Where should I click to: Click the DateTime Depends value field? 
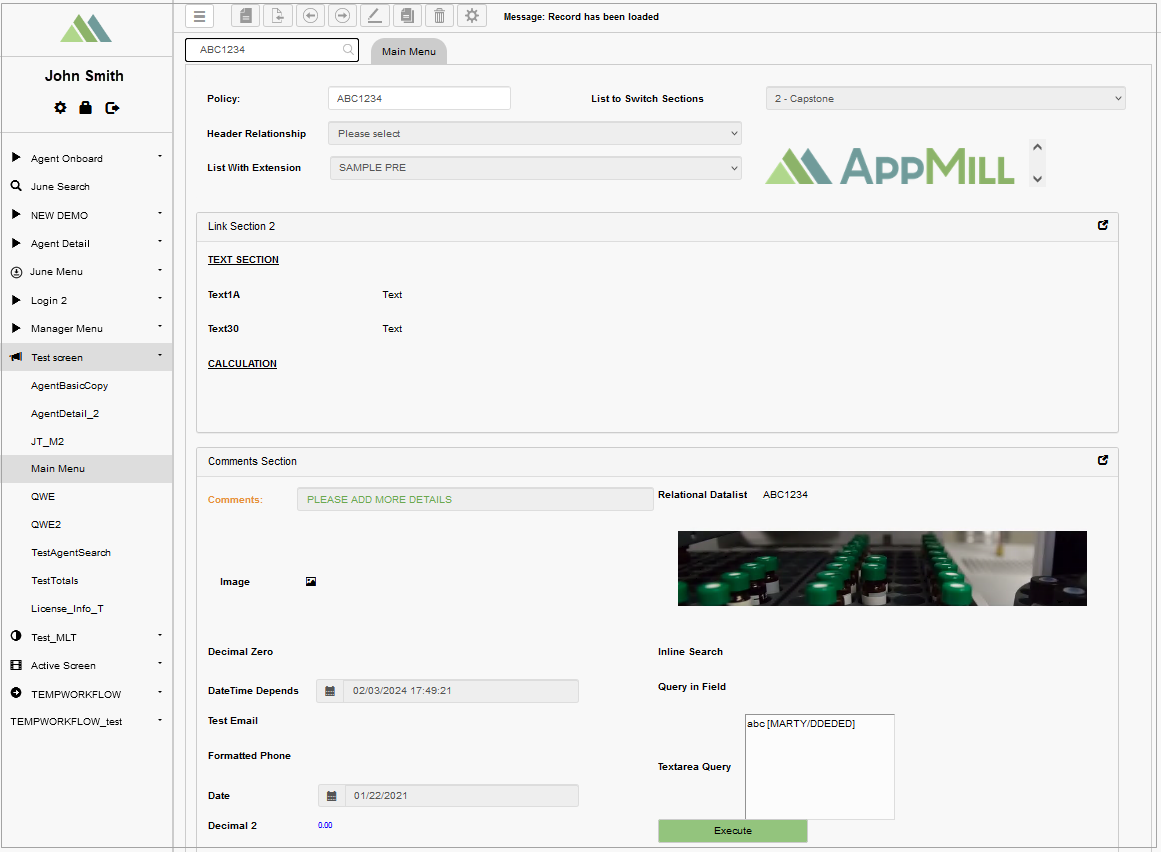pyautogui.click(x=461, y=691)
